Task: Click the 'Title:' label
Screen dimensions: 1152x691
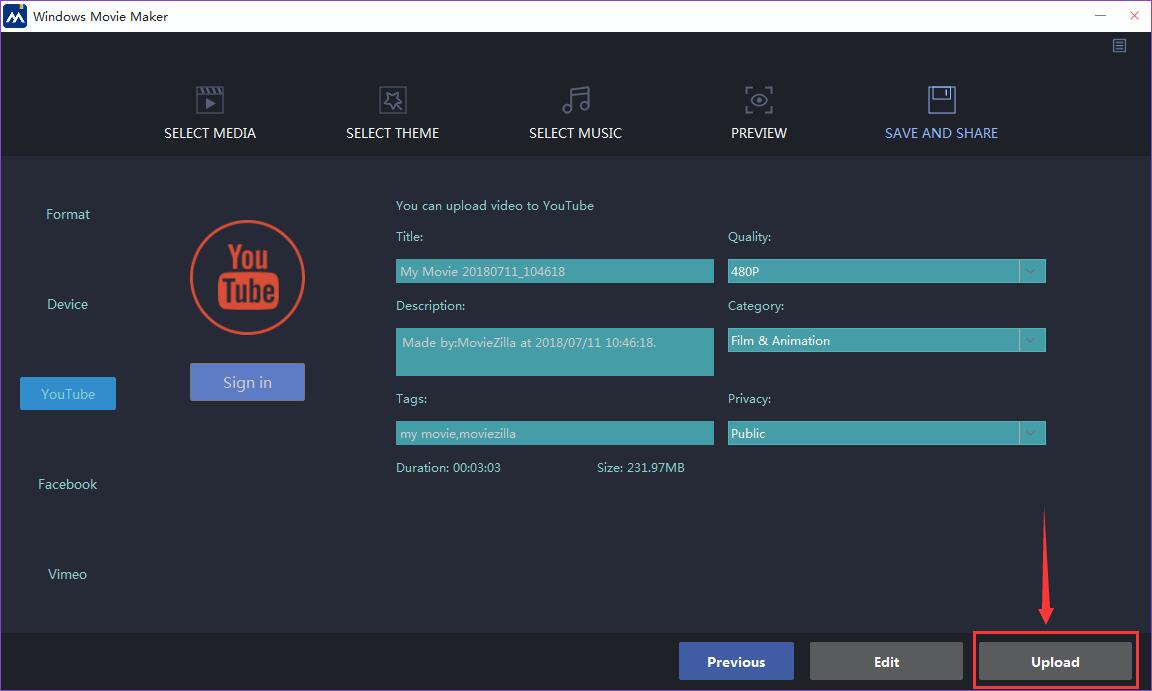Action: click(x=409, y=236)
